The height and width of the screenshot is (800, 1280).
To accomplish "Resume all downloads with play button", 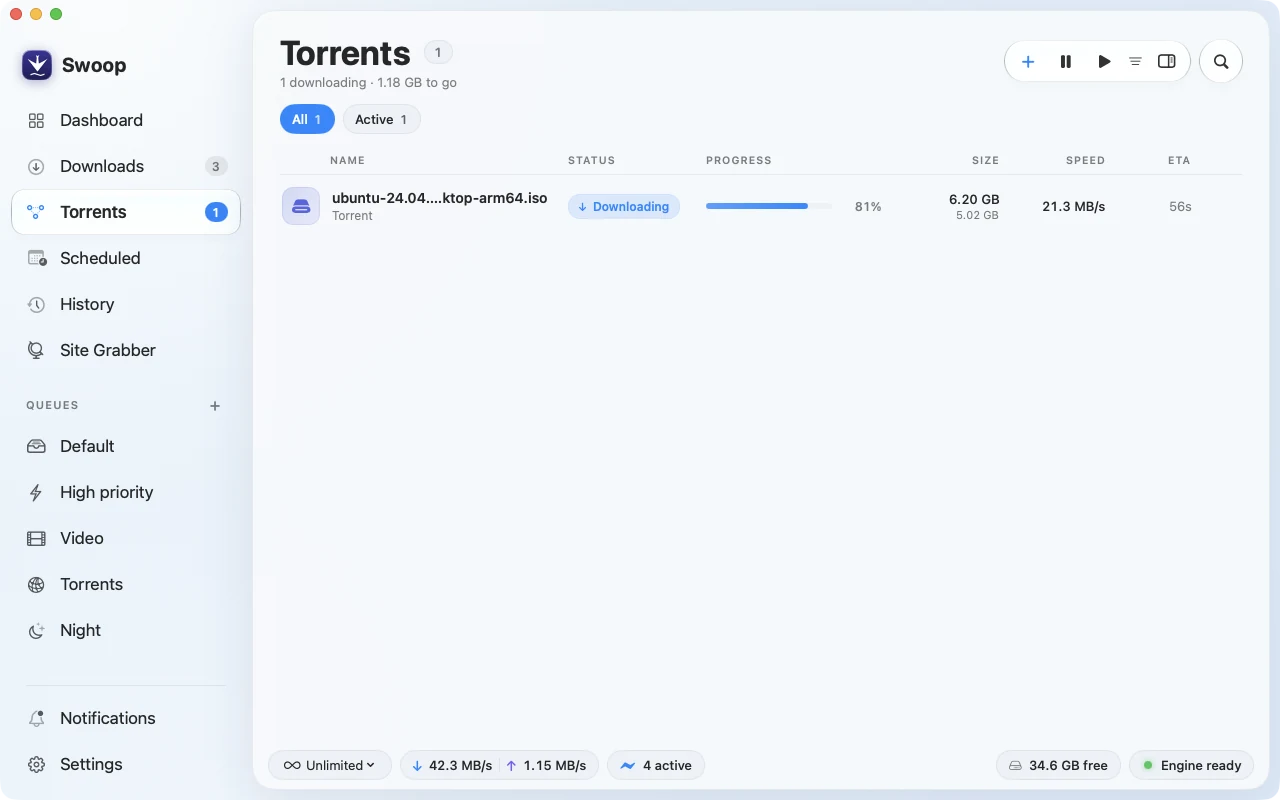I will click(x=1104, y=61).
